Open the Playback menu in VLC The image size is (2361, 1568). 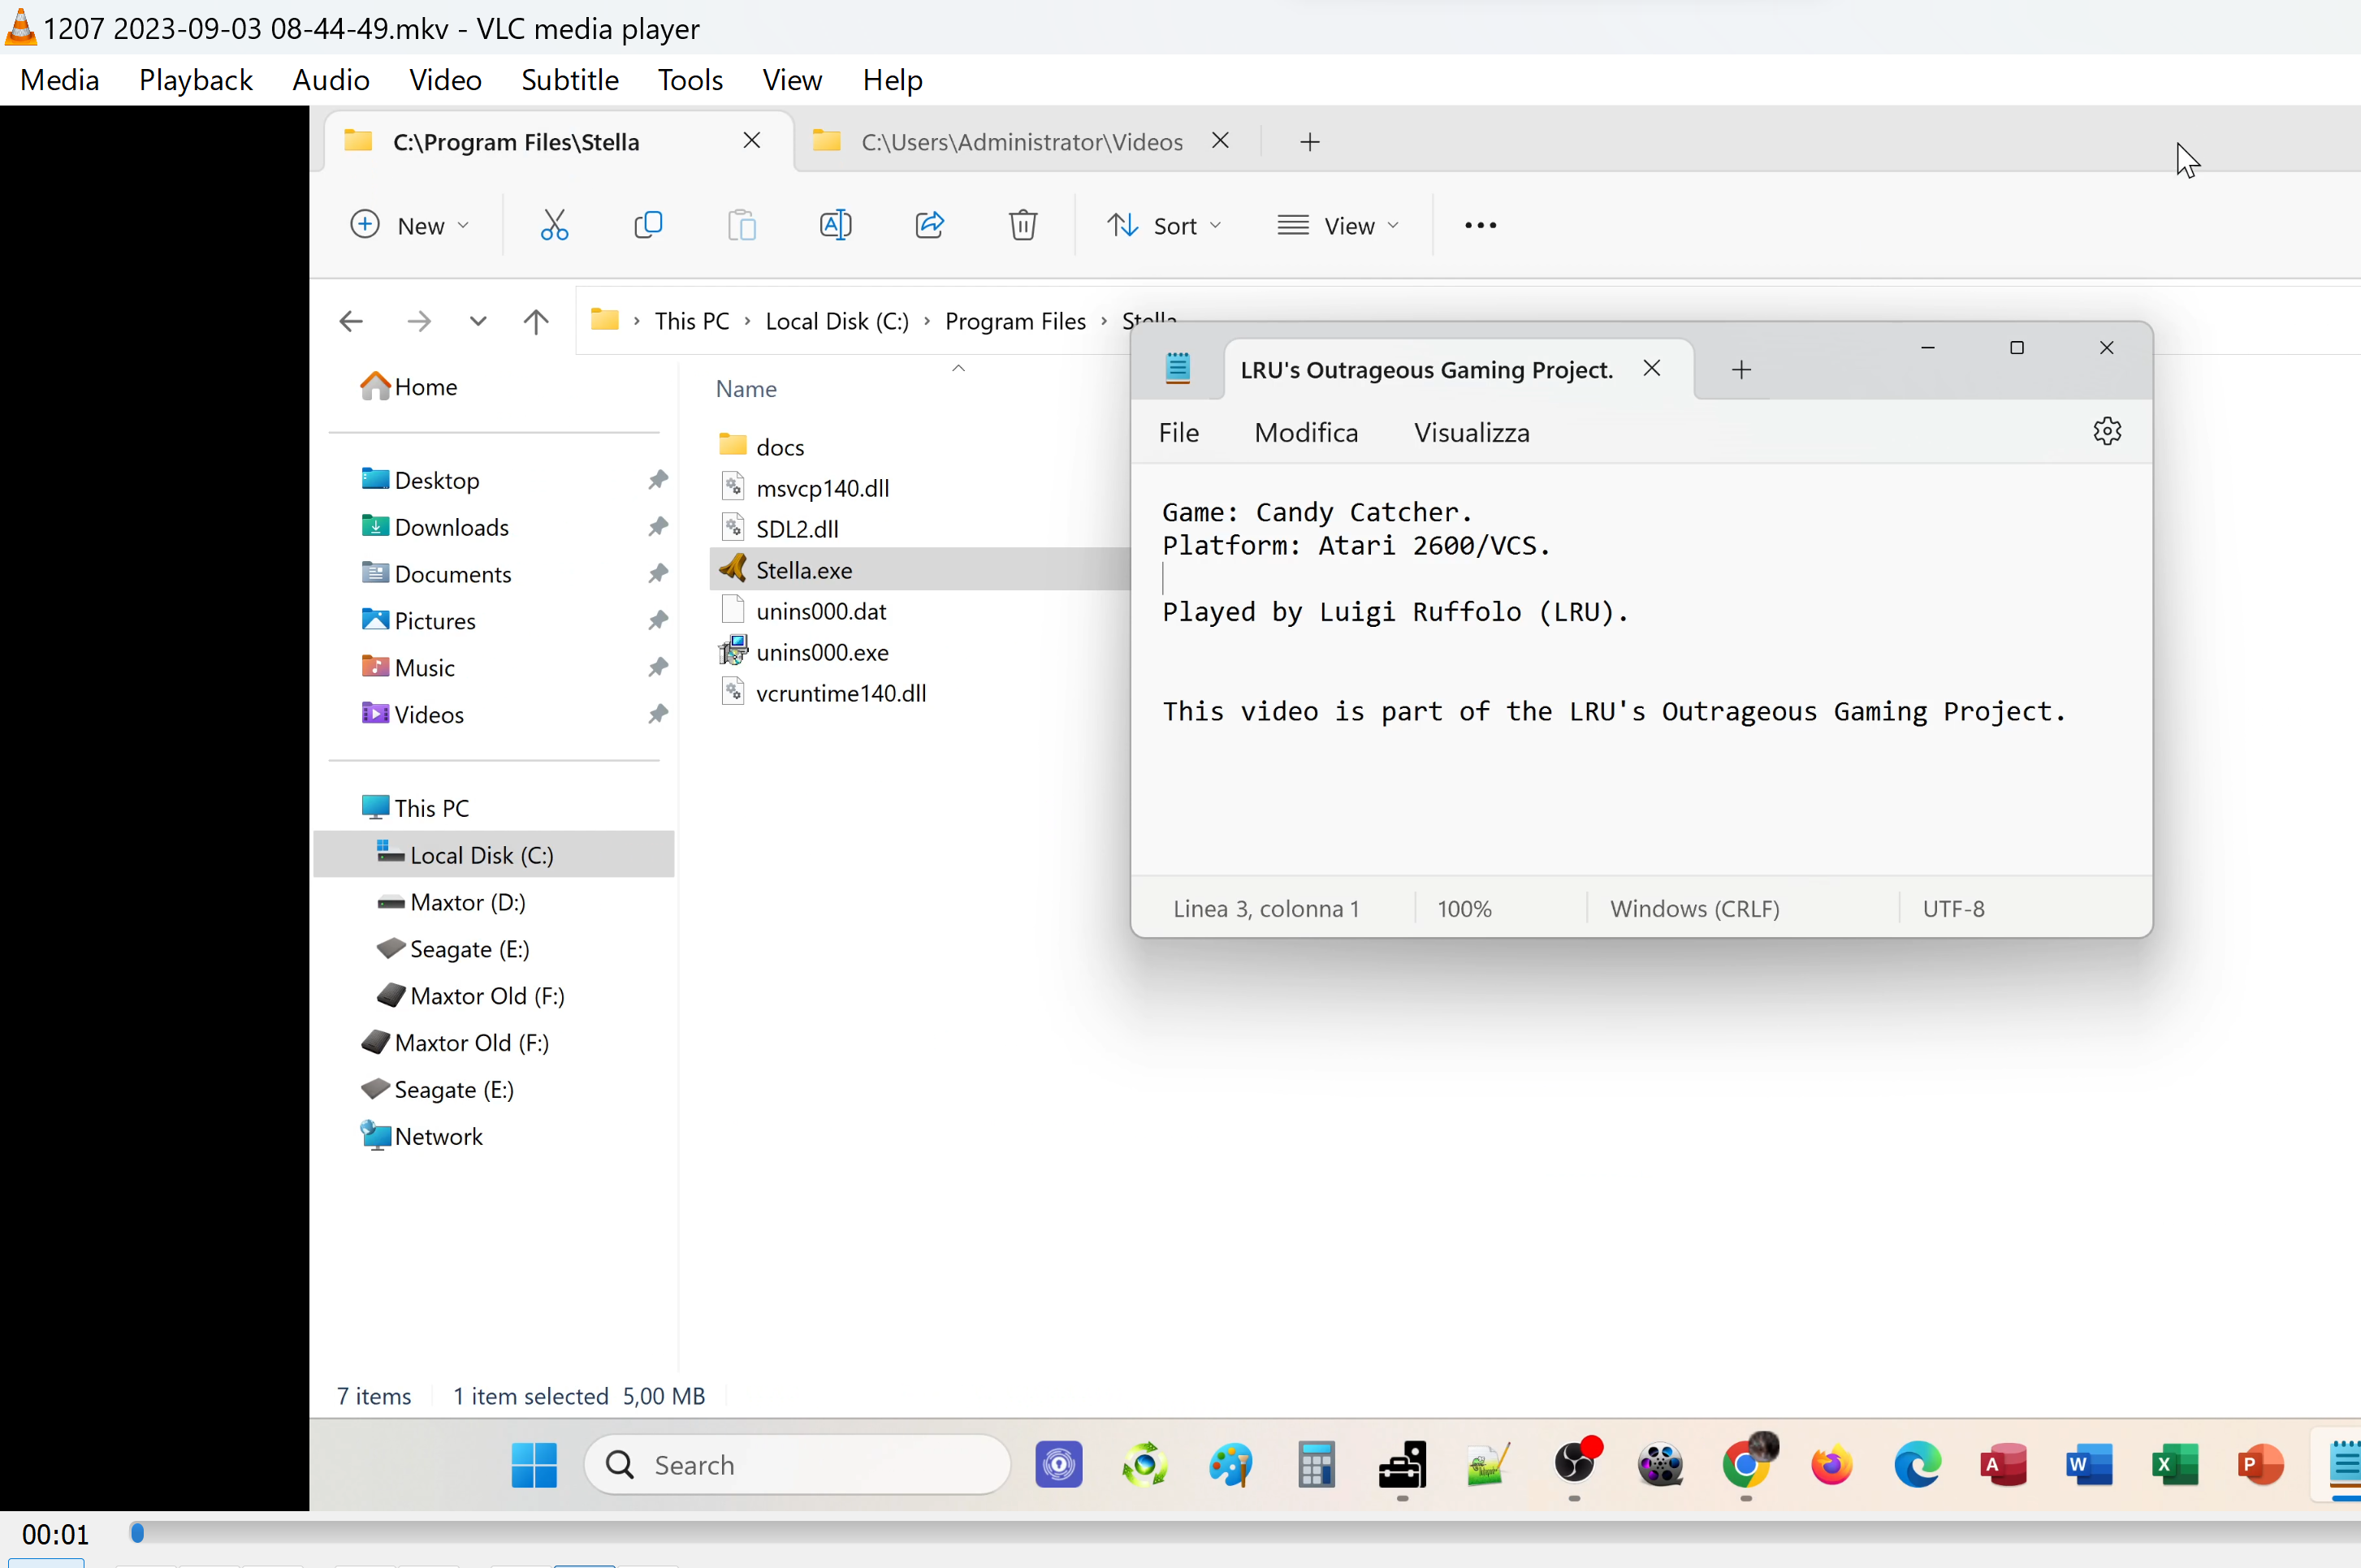195,80
